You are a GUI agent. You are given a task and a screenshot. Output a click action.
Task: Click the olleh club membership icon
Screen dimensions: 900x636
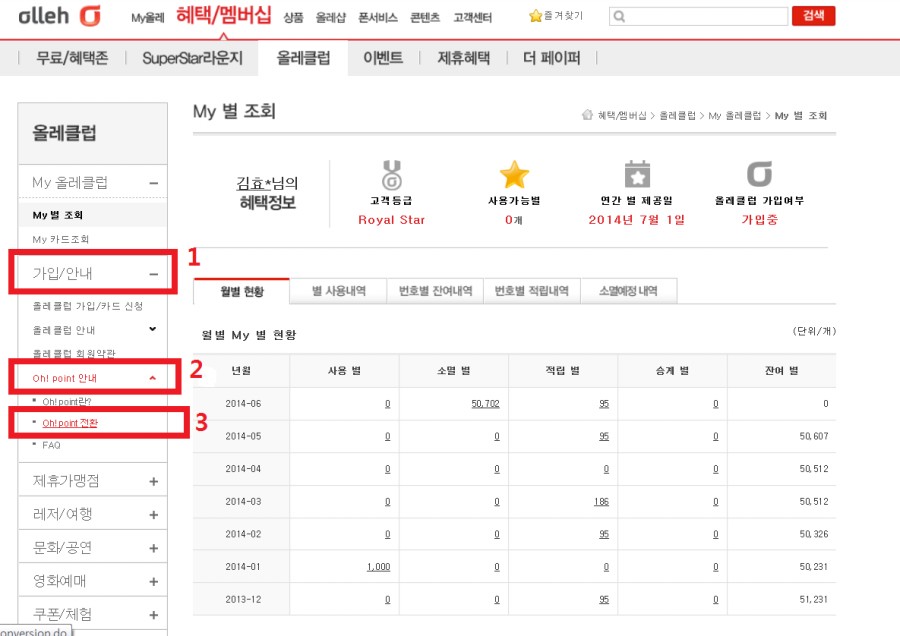pos(760,175)
